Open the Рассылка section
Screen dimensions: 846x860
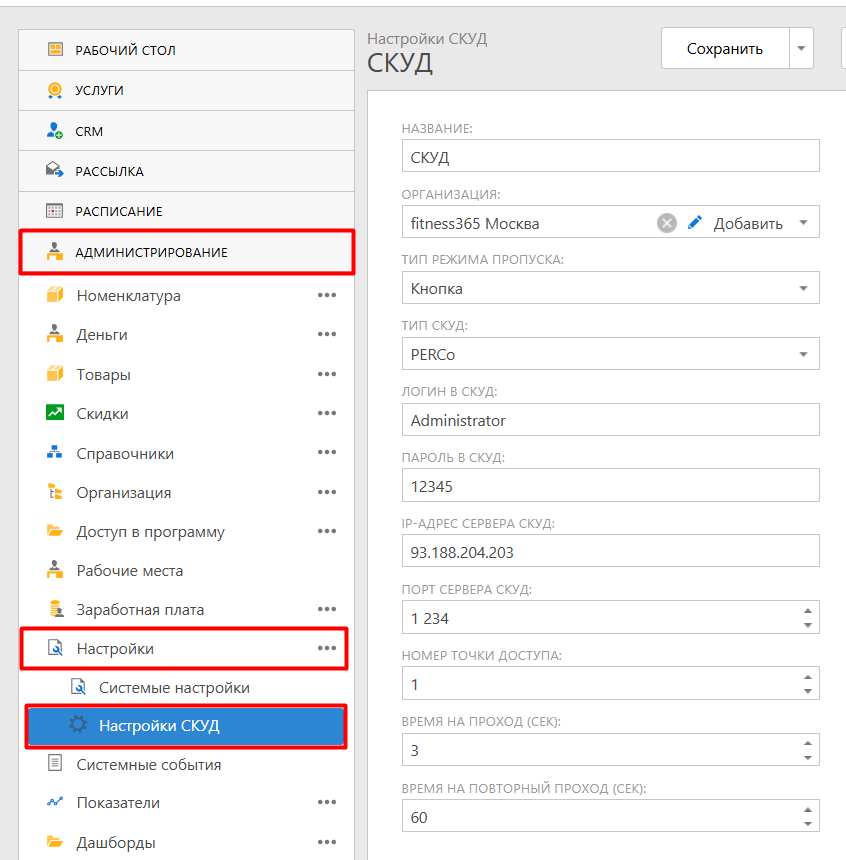tap(187, 171)
